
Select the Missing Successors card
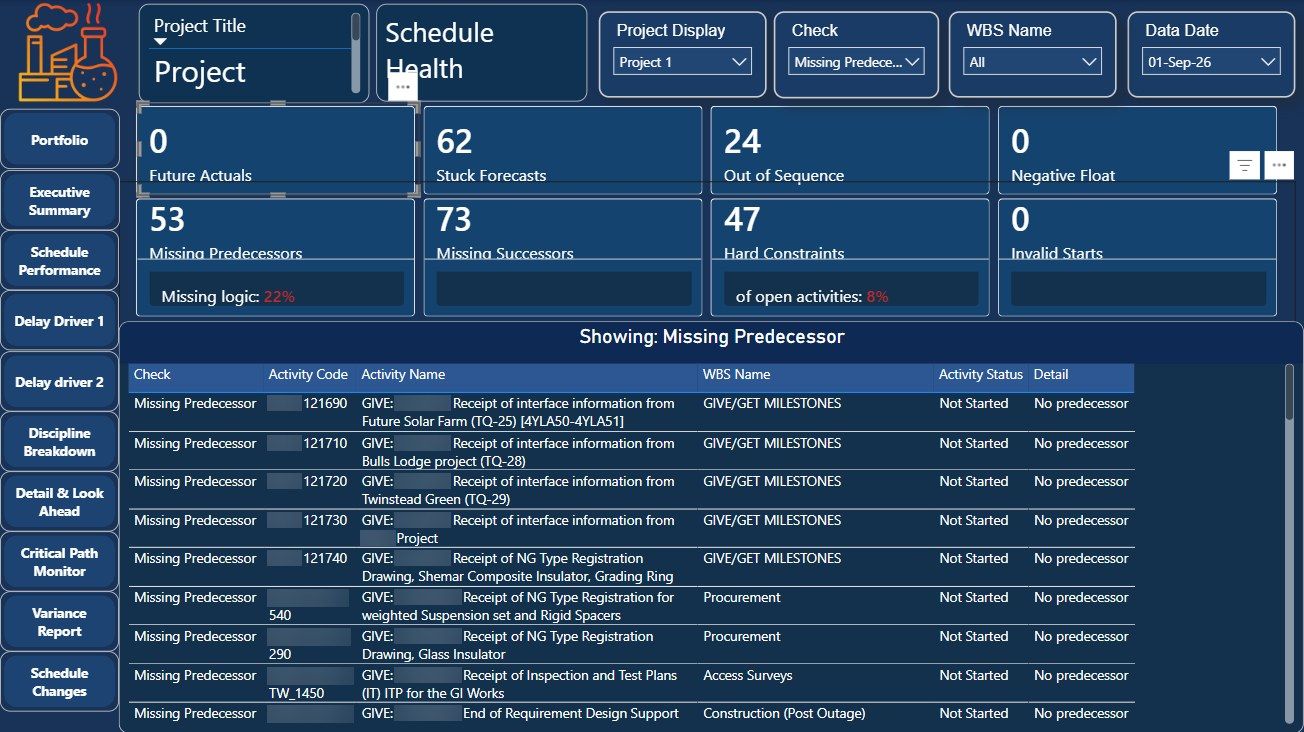coord(562,257)
